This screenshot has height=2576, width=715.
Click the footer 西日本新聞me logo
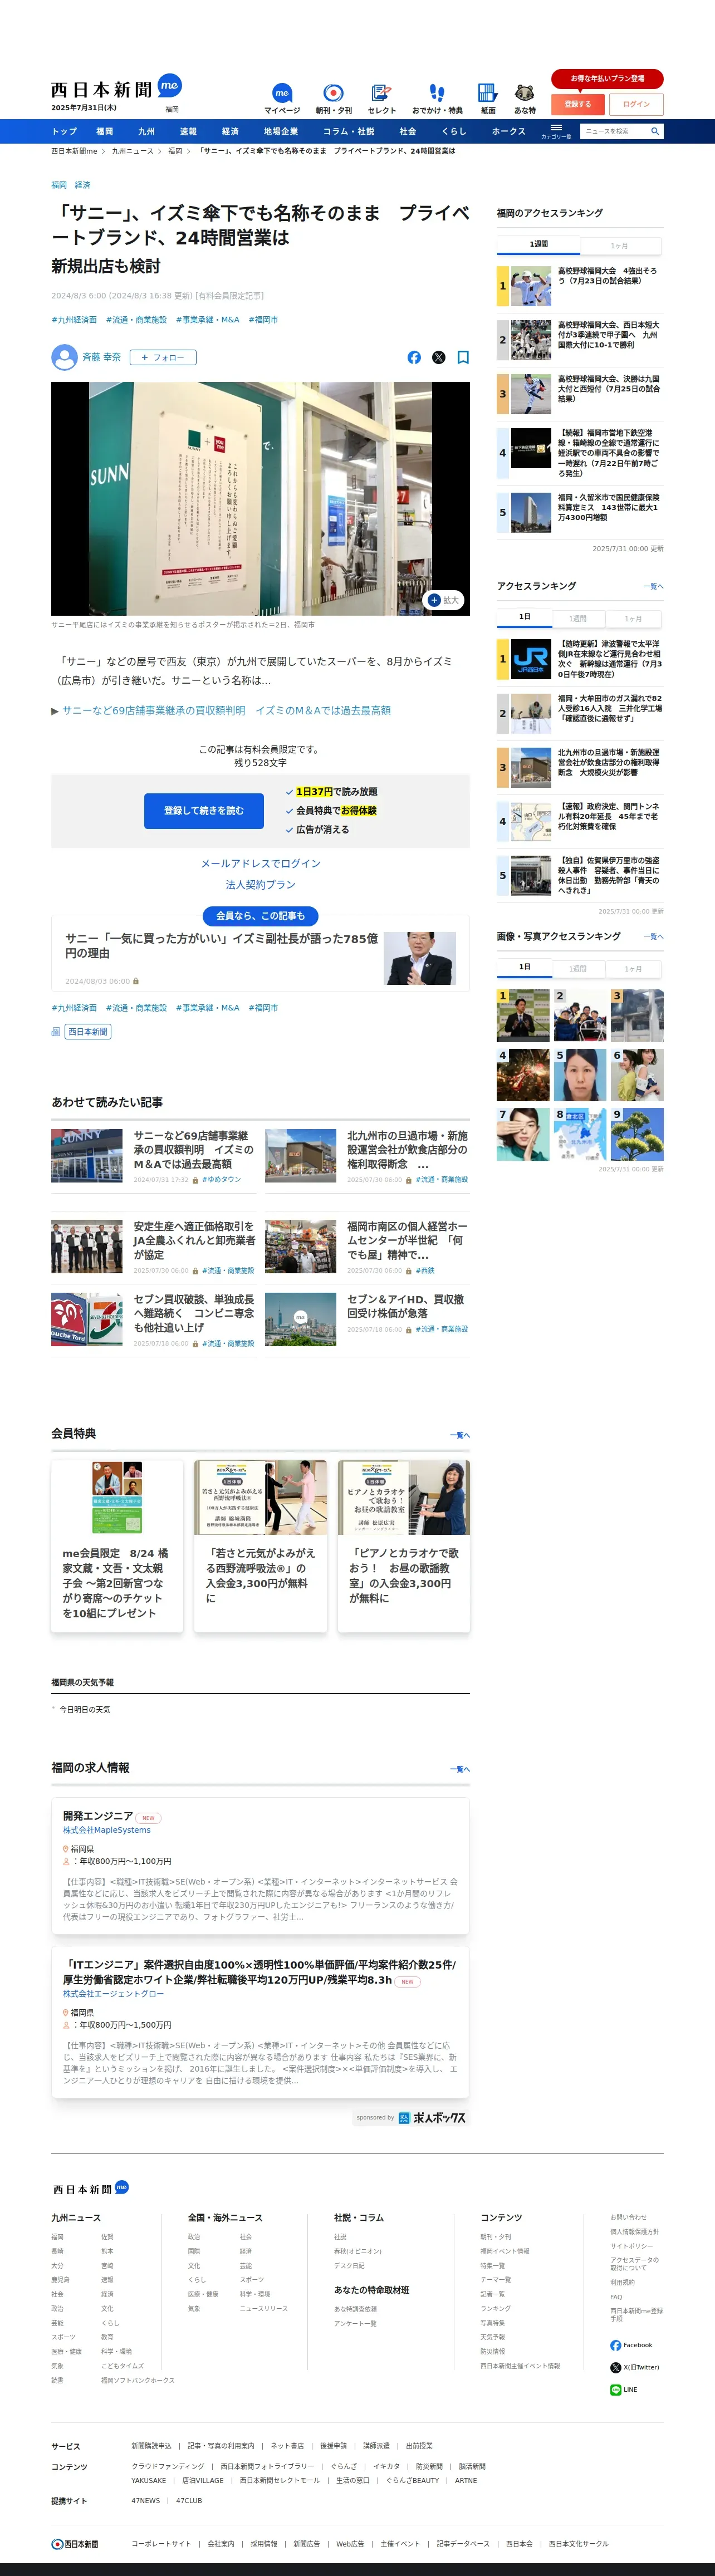[x=90, y=2189]
